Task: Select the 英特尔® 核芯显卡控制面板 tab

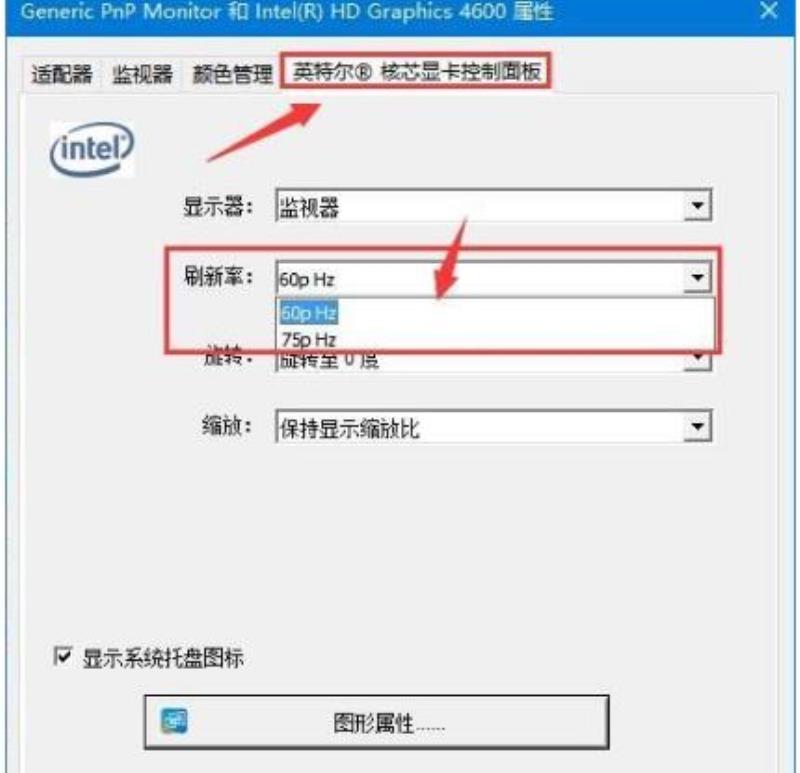Action: click(416, 71)
